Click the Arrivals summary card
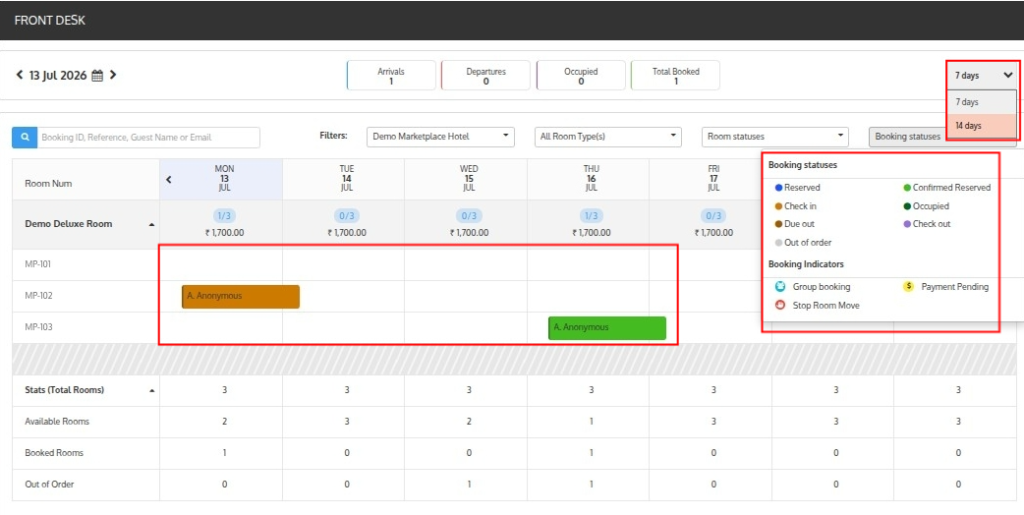The width and height of the screenshot is (1024, 515). click(x=391, y=76)
